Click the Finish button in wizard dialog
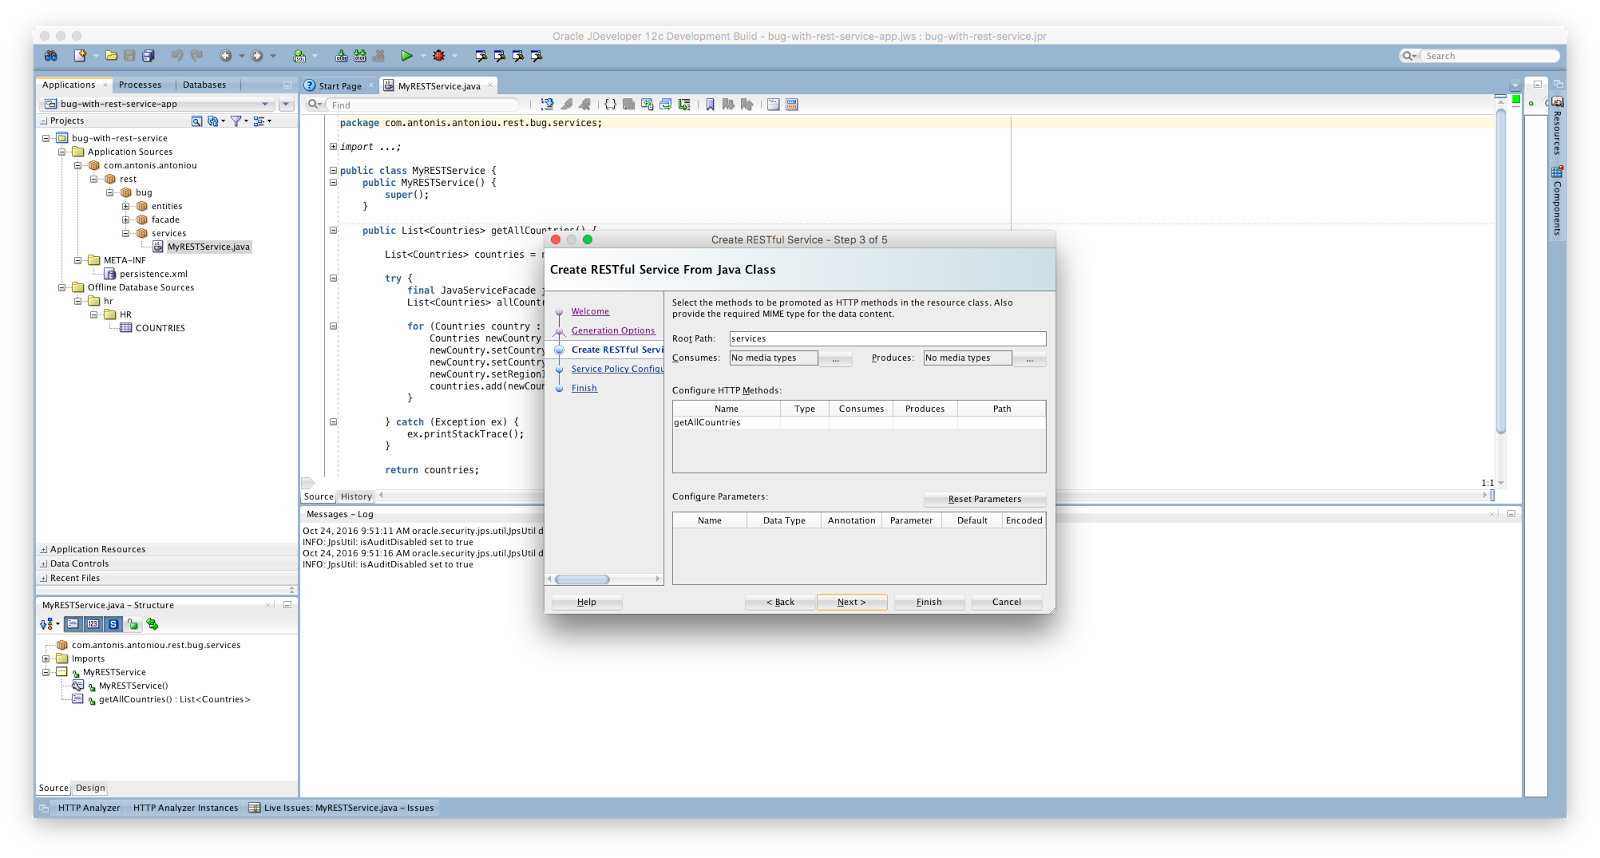 (x=929, y=602)
